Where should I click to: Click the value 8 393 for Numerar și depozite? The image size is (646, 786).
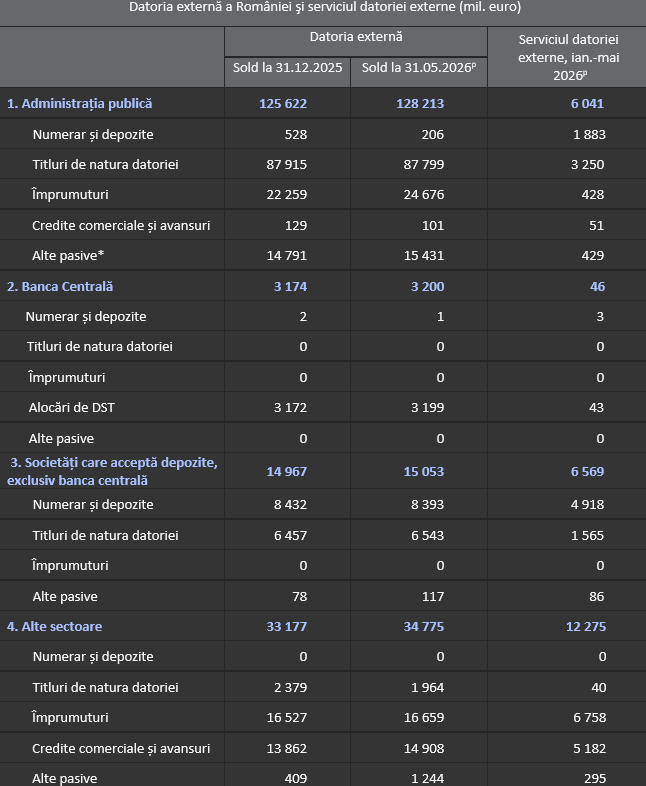427,504
